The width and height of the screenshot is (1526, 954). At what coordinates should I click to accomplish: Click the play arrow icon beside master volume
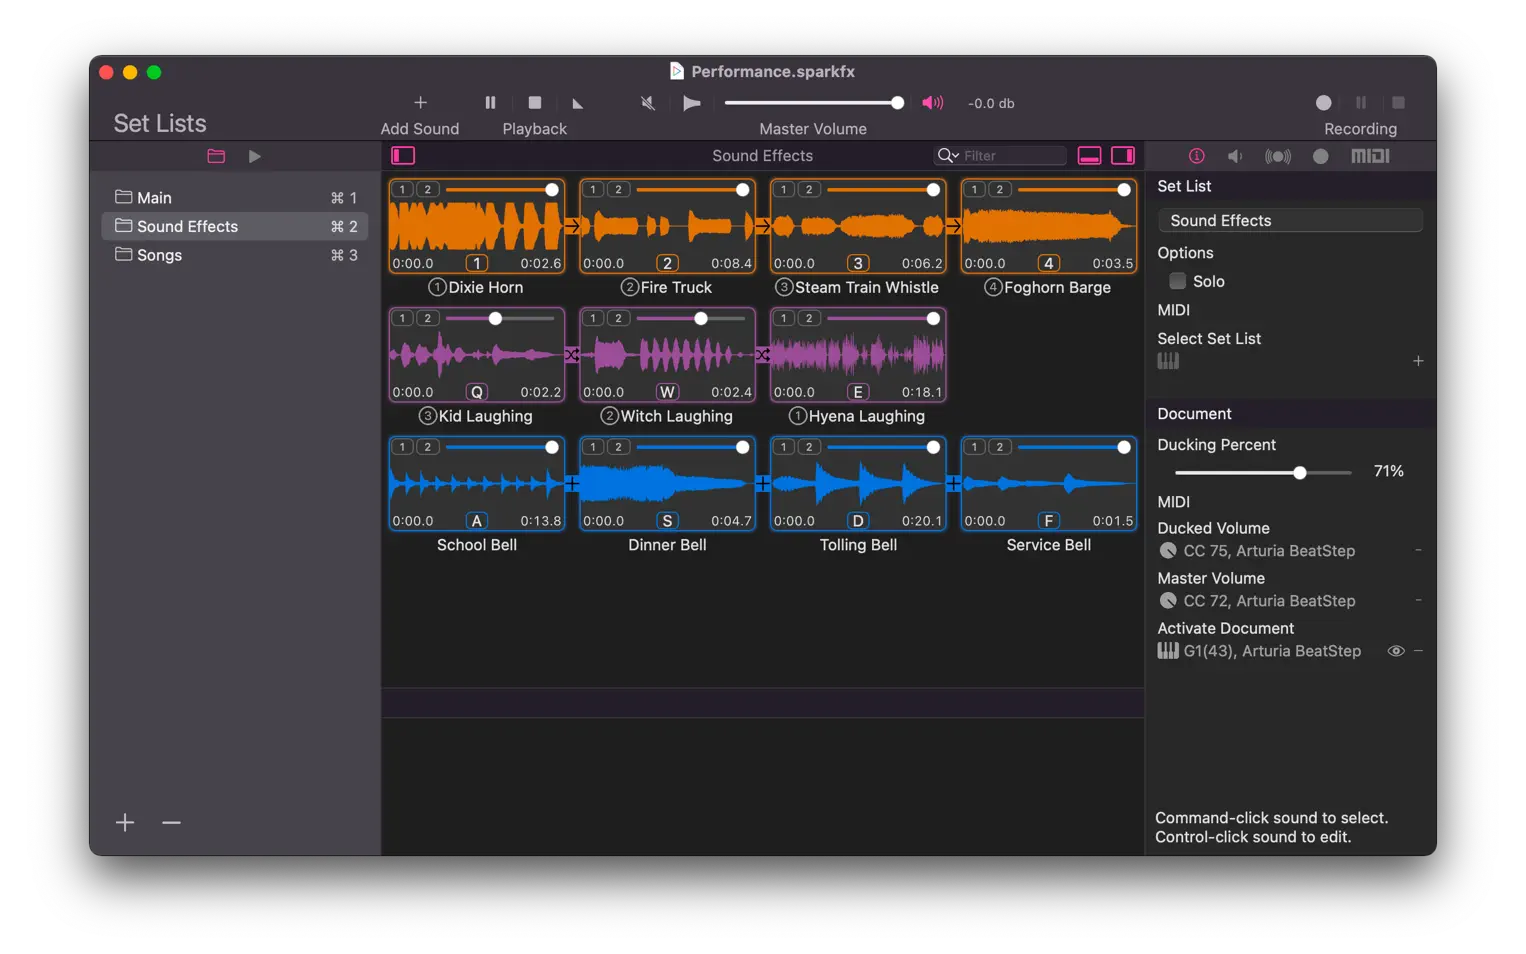[x=691, y=103]
